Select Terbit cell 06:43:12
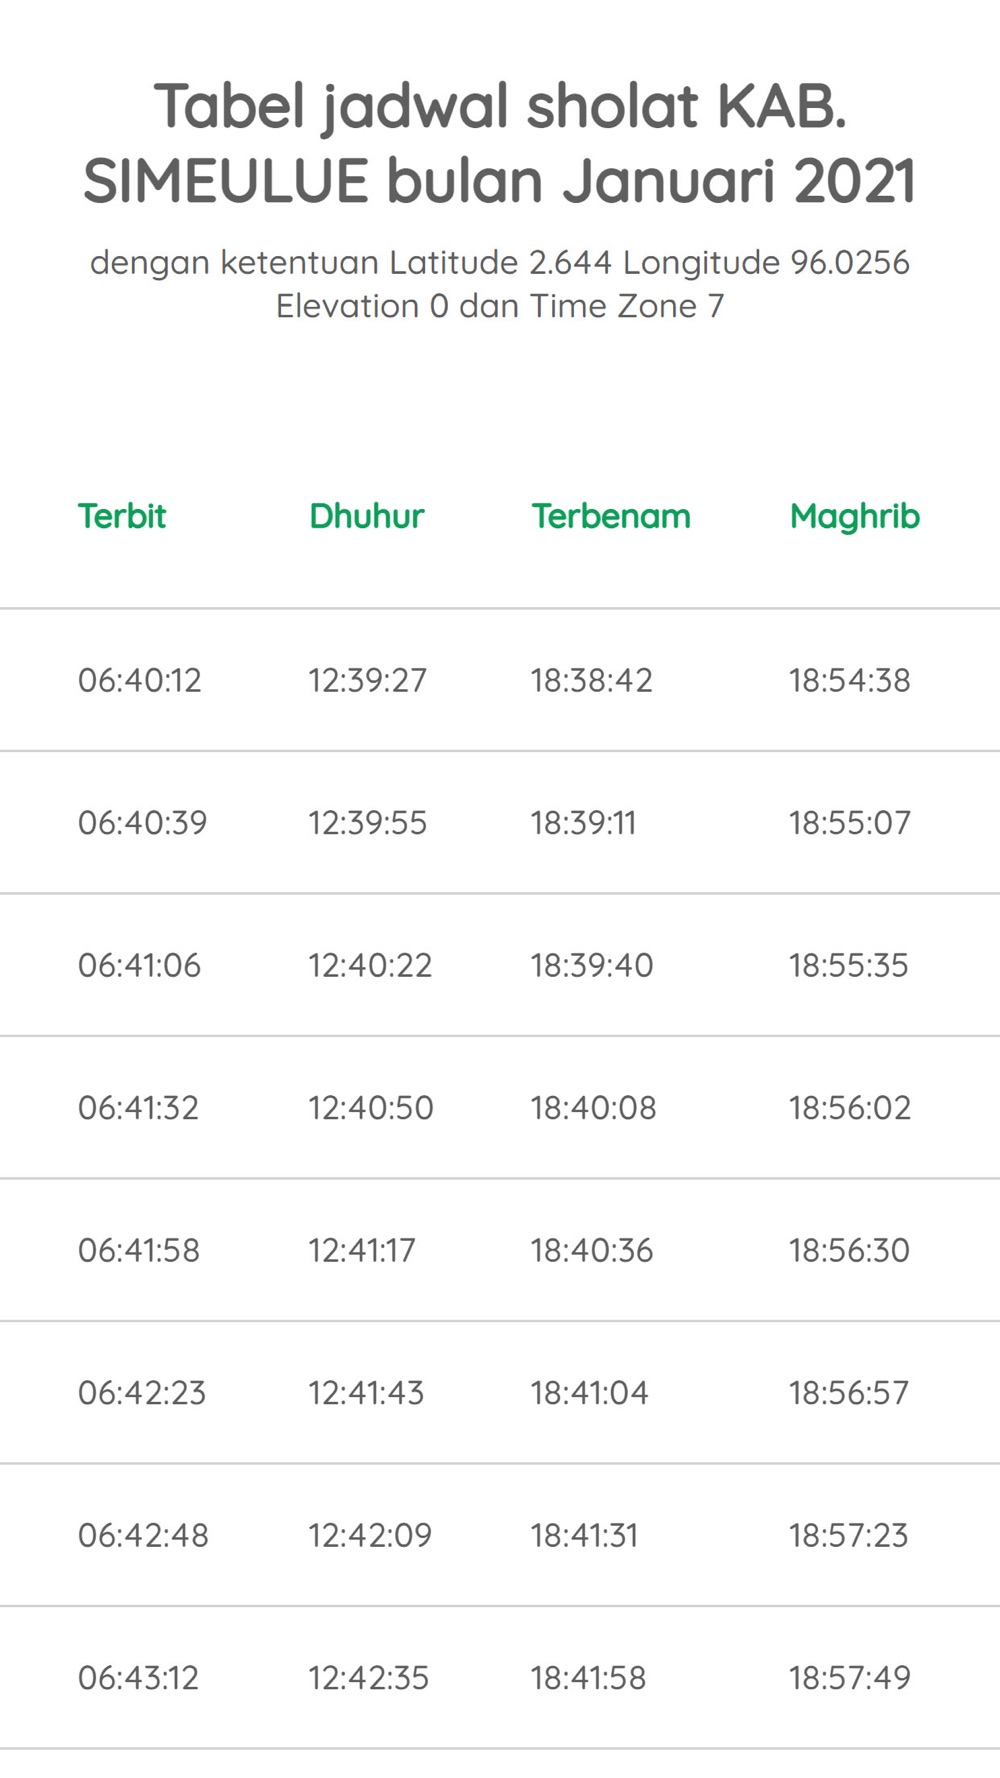Screen dimensions: 1000x1778 [x=139, y=1678]
